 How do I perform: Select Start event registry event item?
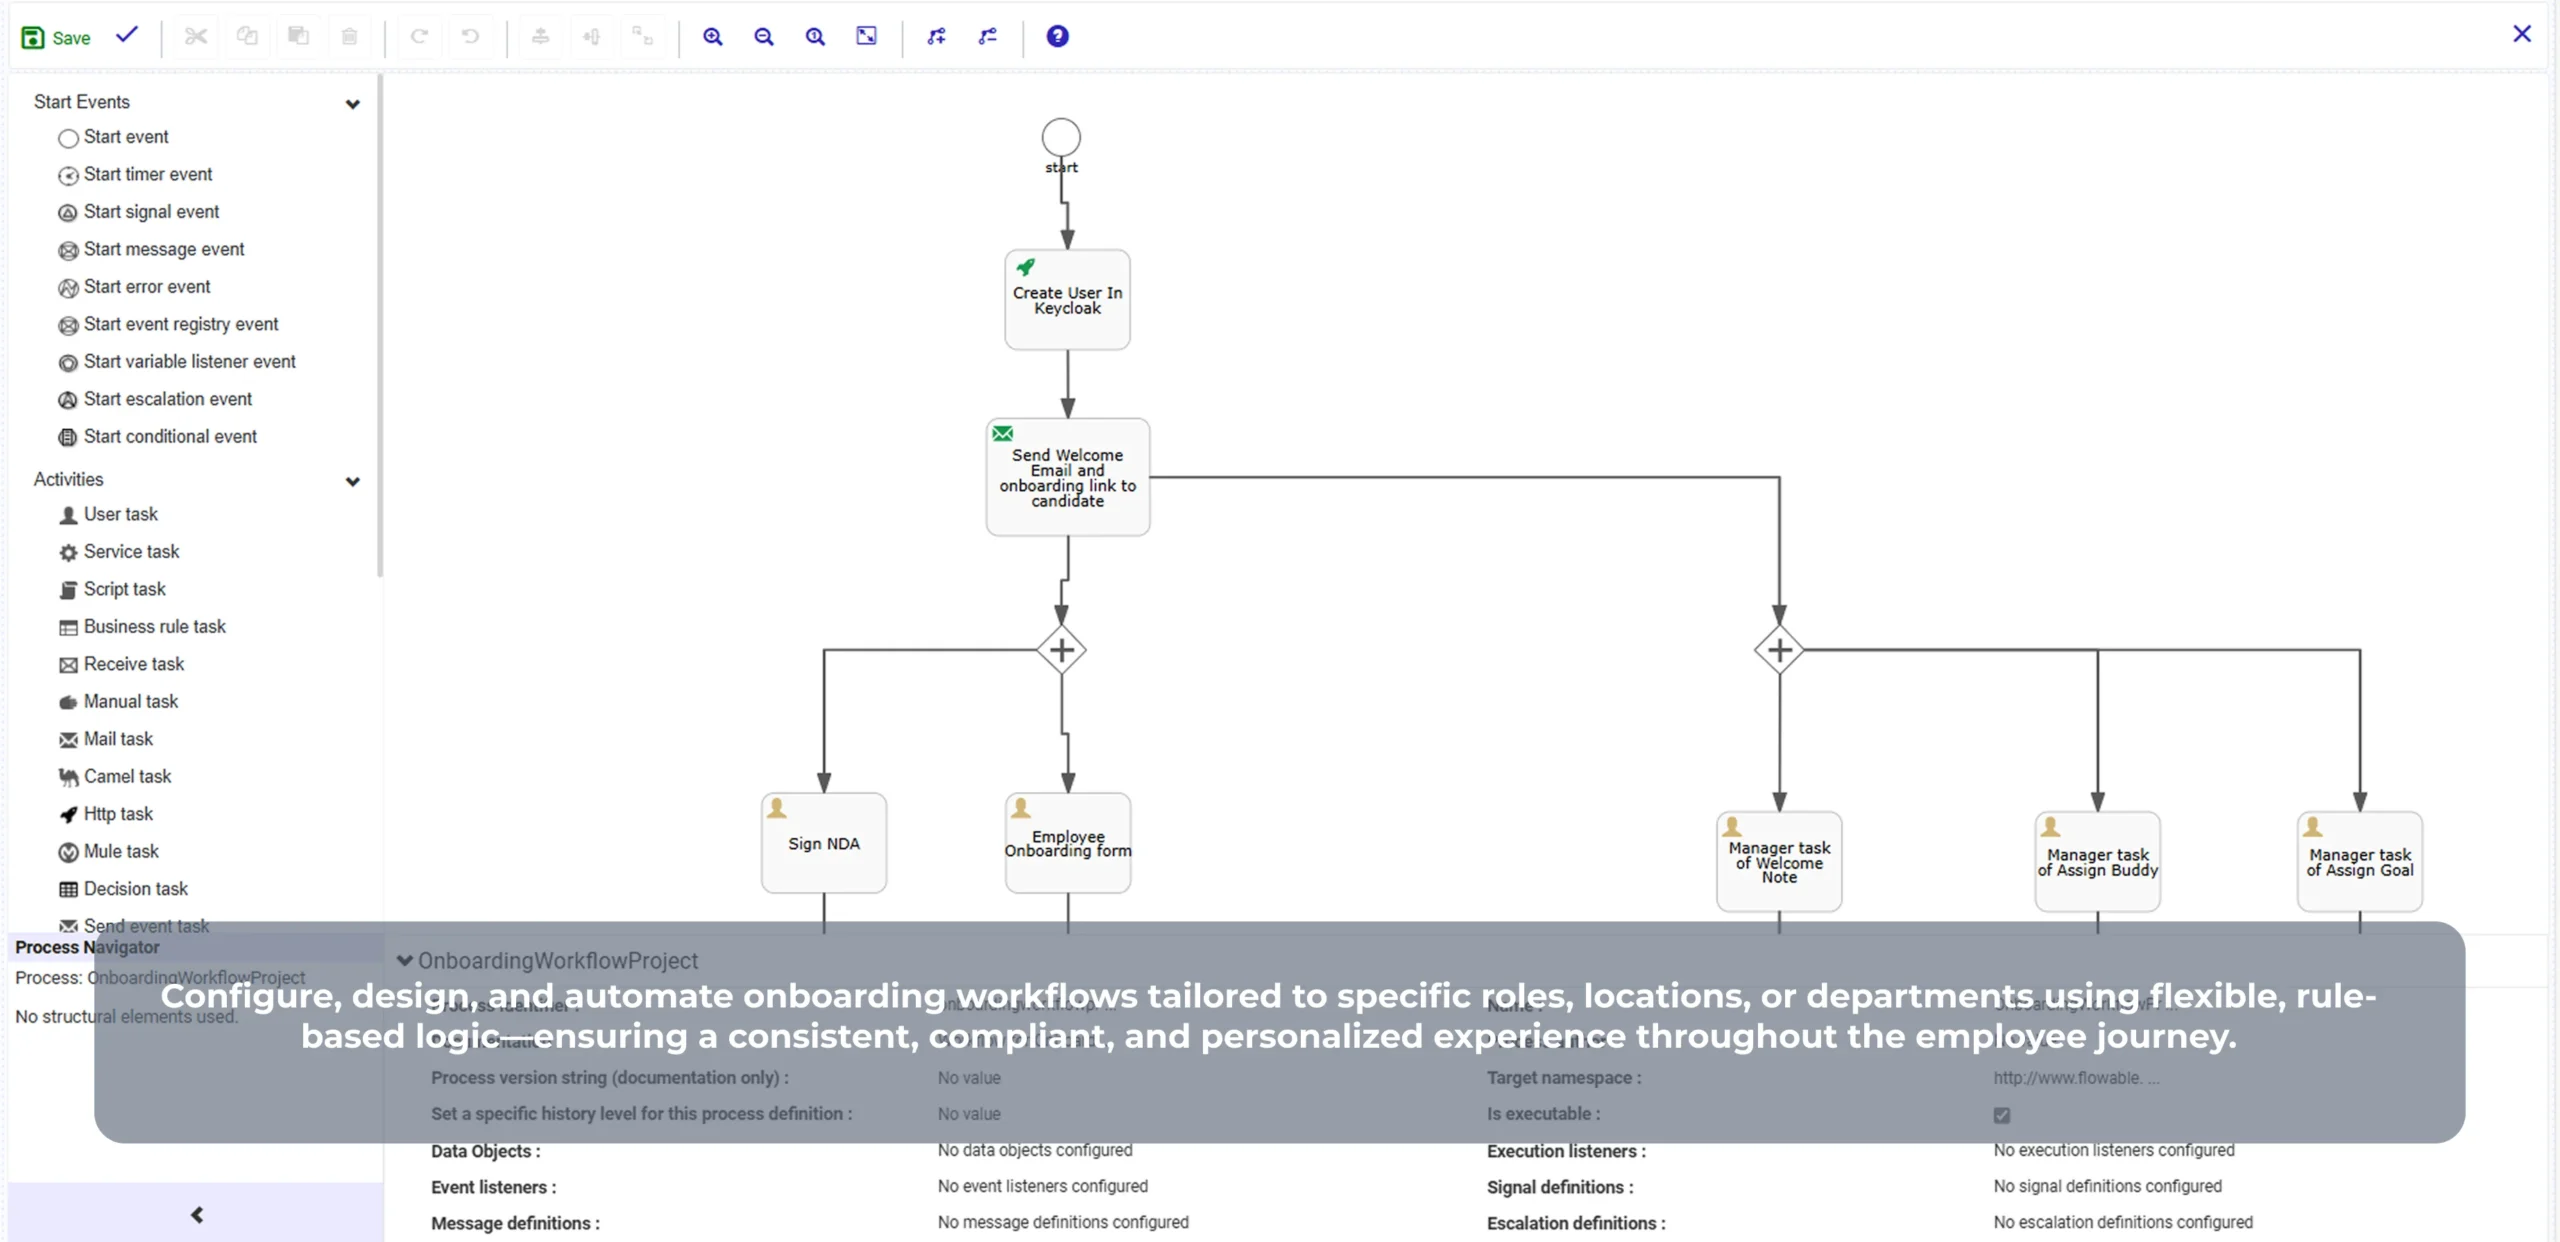168,325
